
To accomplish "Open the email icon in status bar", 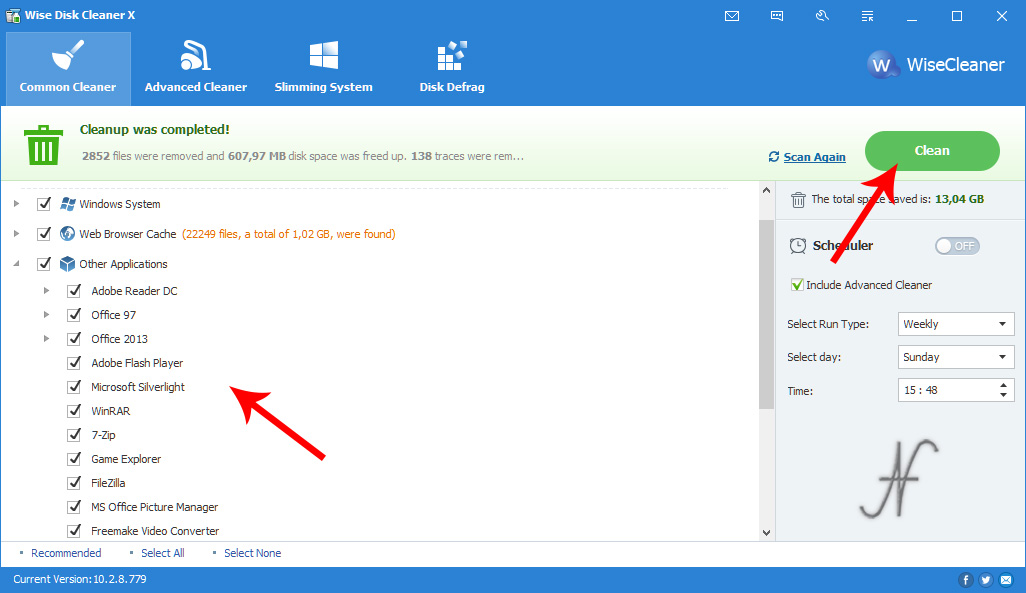I will (1006, 579).
